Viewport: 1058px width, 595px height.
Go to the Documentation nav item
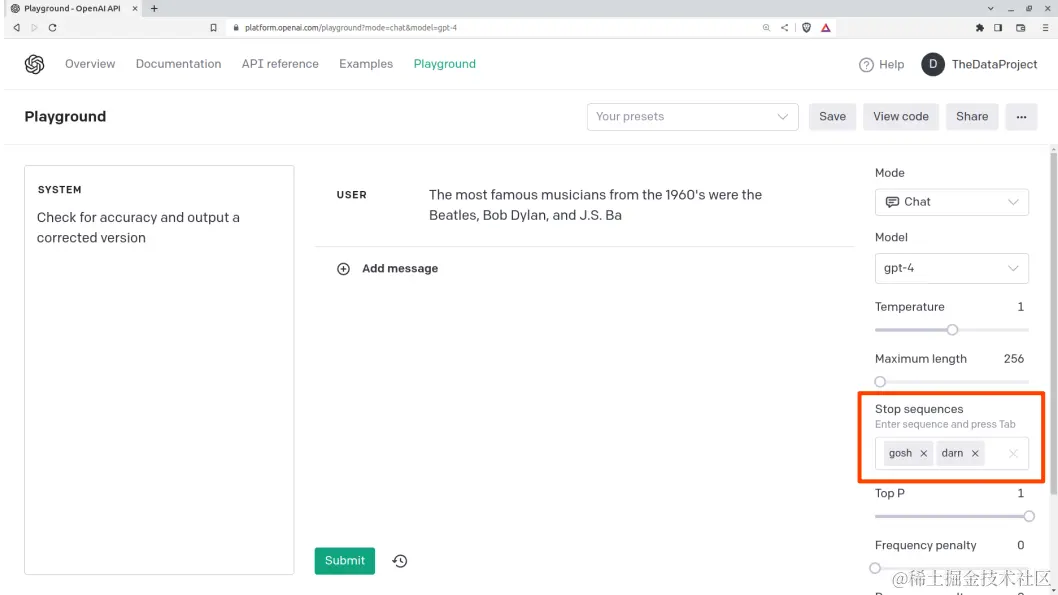coord(178,64)
